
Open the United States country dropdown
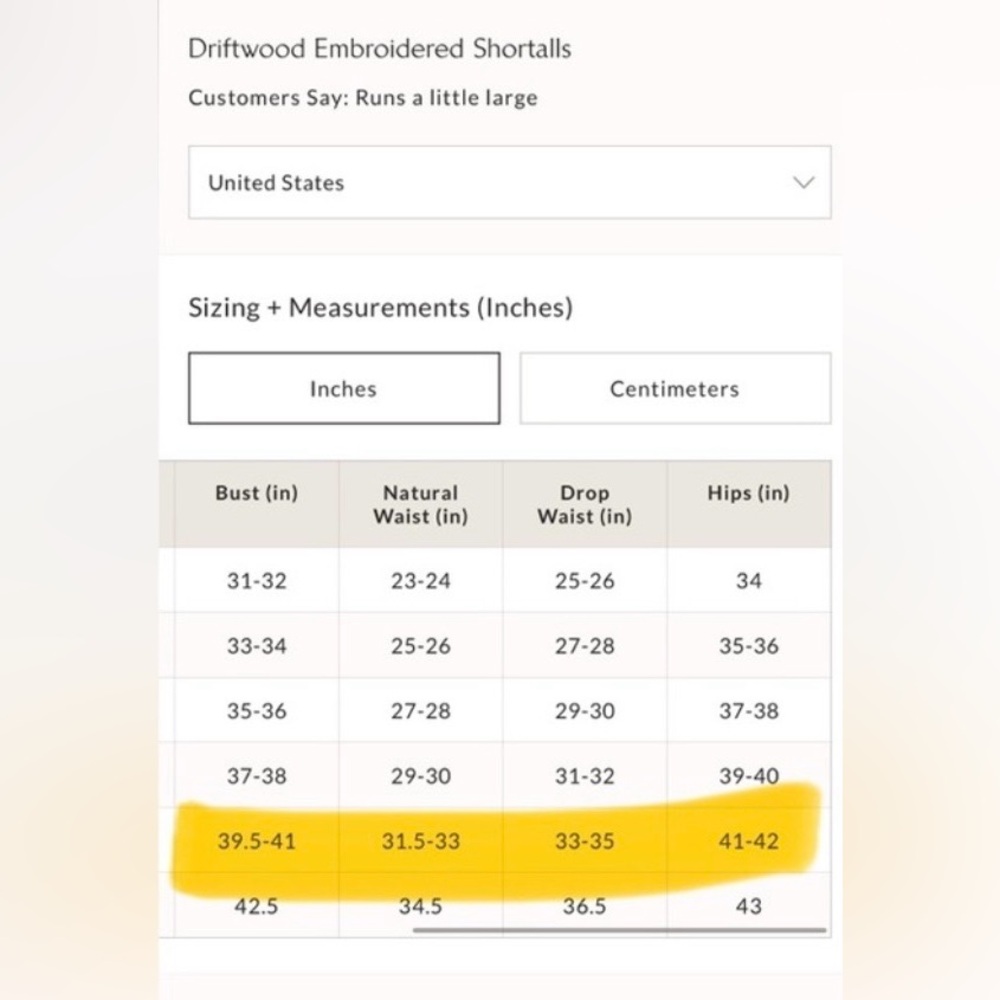tap(510, 182)
